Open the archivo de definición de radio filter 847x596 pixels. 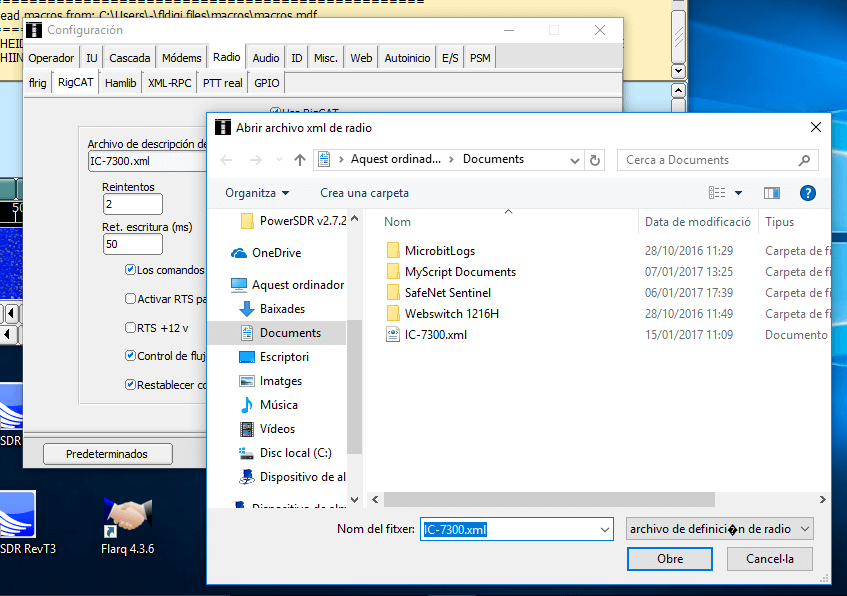pos(720,529)
